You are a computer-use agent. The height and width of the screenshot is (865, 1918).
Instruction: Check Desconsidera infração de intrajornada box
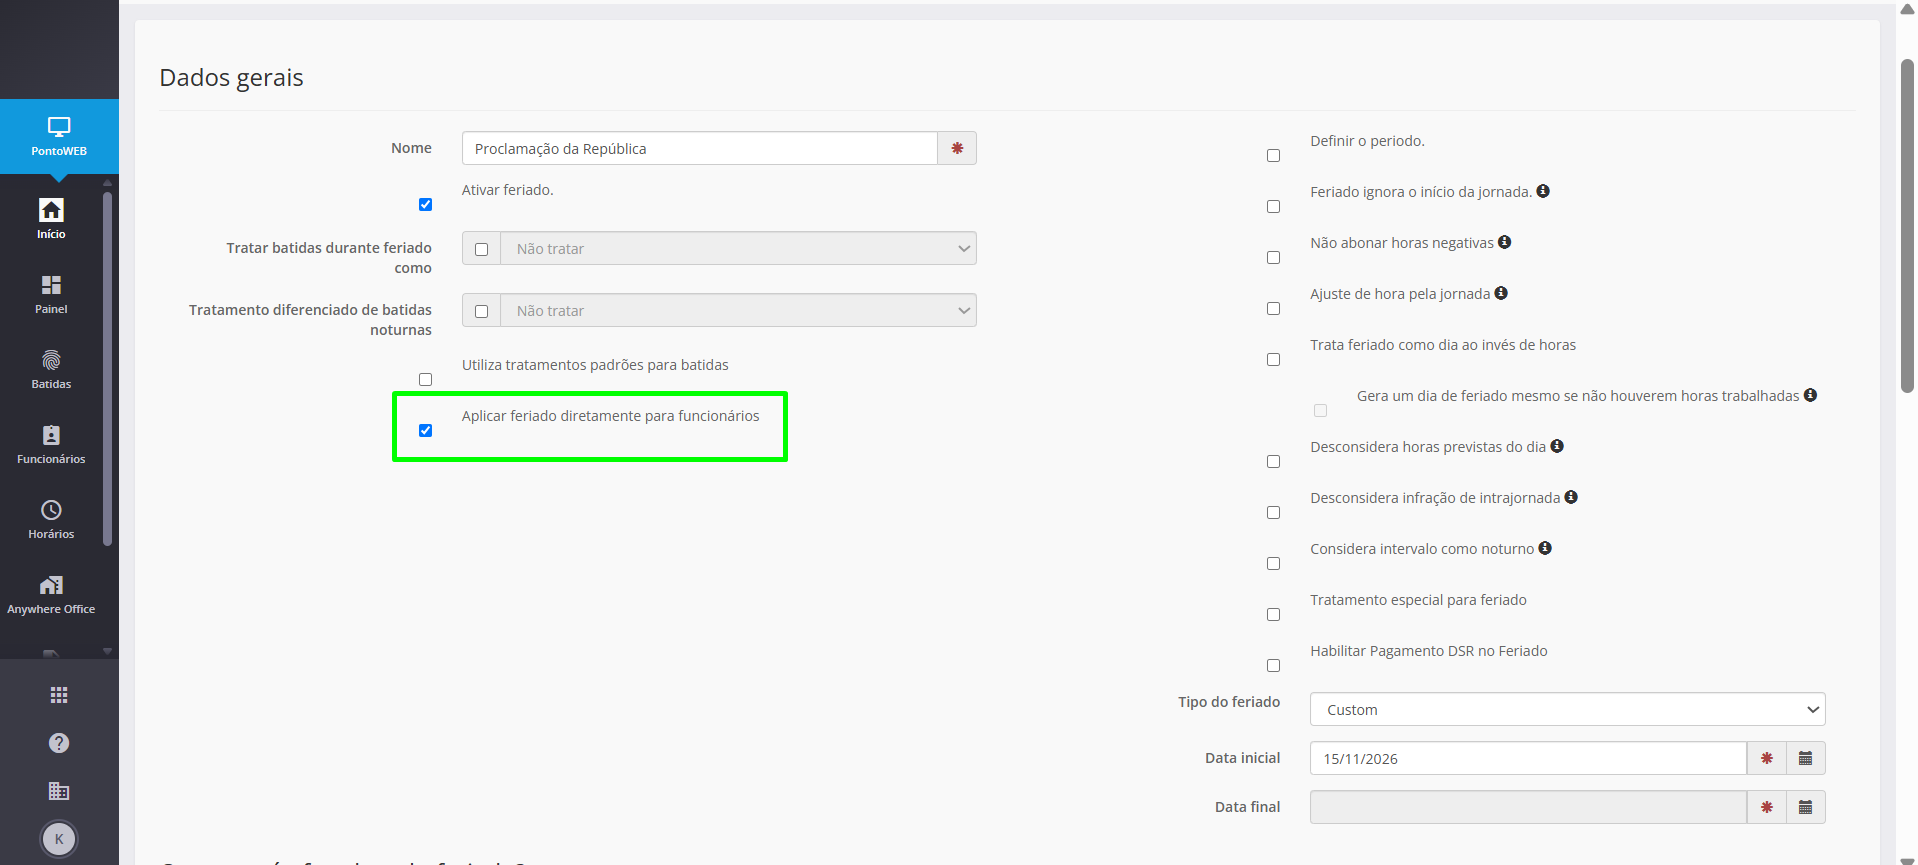1273,512
